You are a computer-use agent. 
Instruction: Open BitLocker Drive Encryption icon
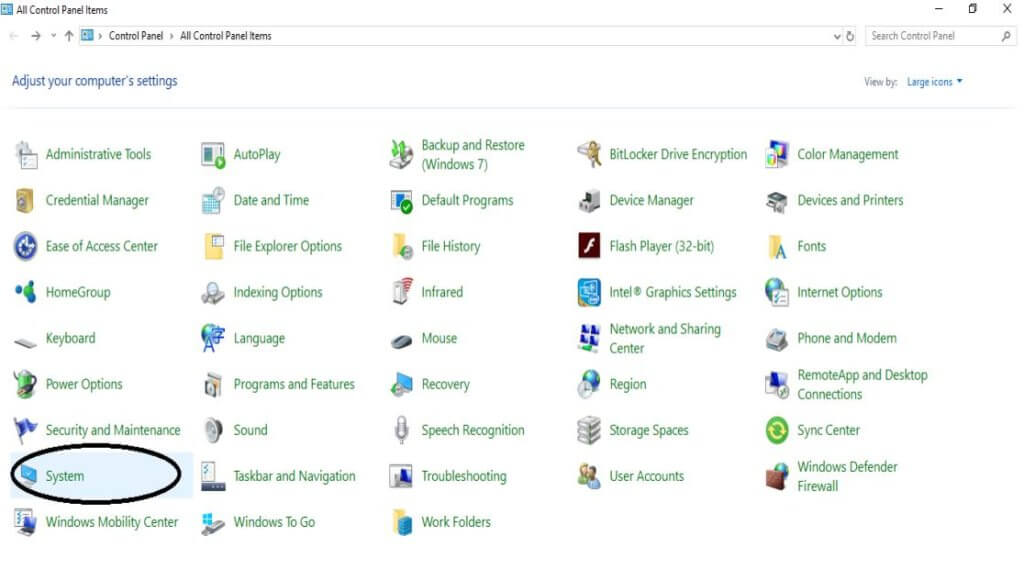(589, 155)
